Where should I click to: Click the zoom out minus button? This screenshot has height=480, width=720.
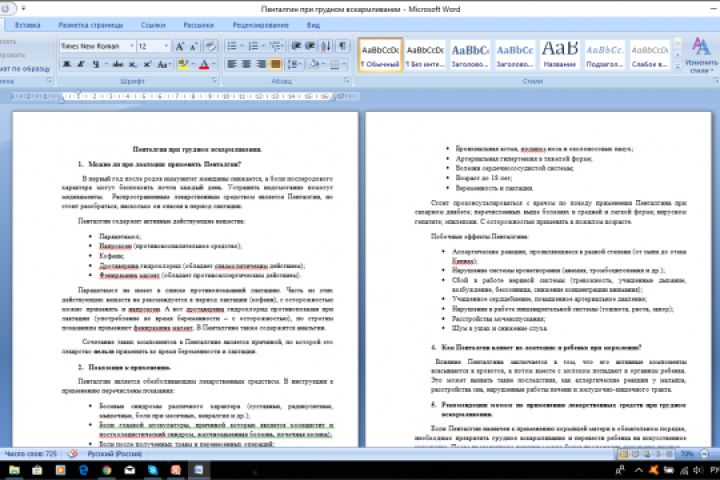click(x=705, y=454)
